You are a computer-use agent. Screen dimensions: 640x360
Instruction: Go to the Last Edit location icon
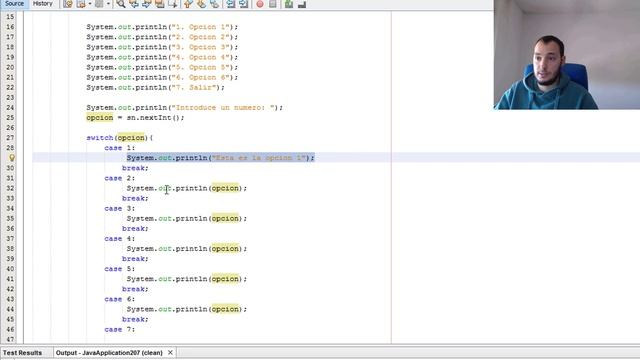tap(68, 4)
